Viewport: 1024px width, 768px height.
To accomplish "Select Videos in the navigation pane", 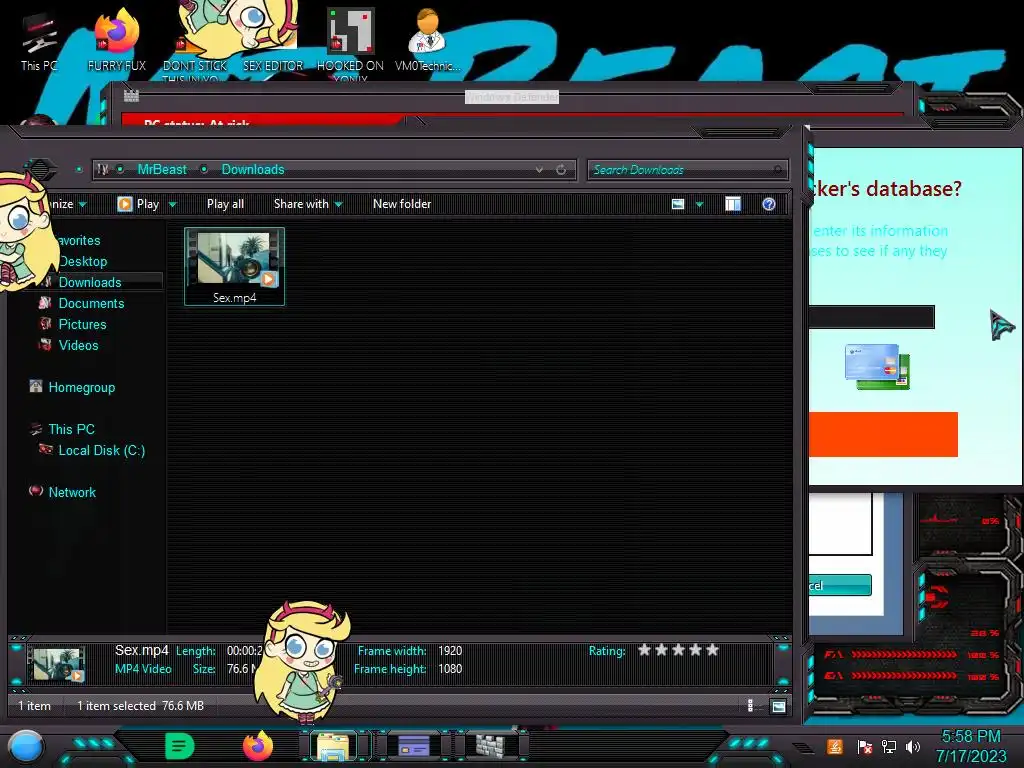I will [x=78, y=345].
